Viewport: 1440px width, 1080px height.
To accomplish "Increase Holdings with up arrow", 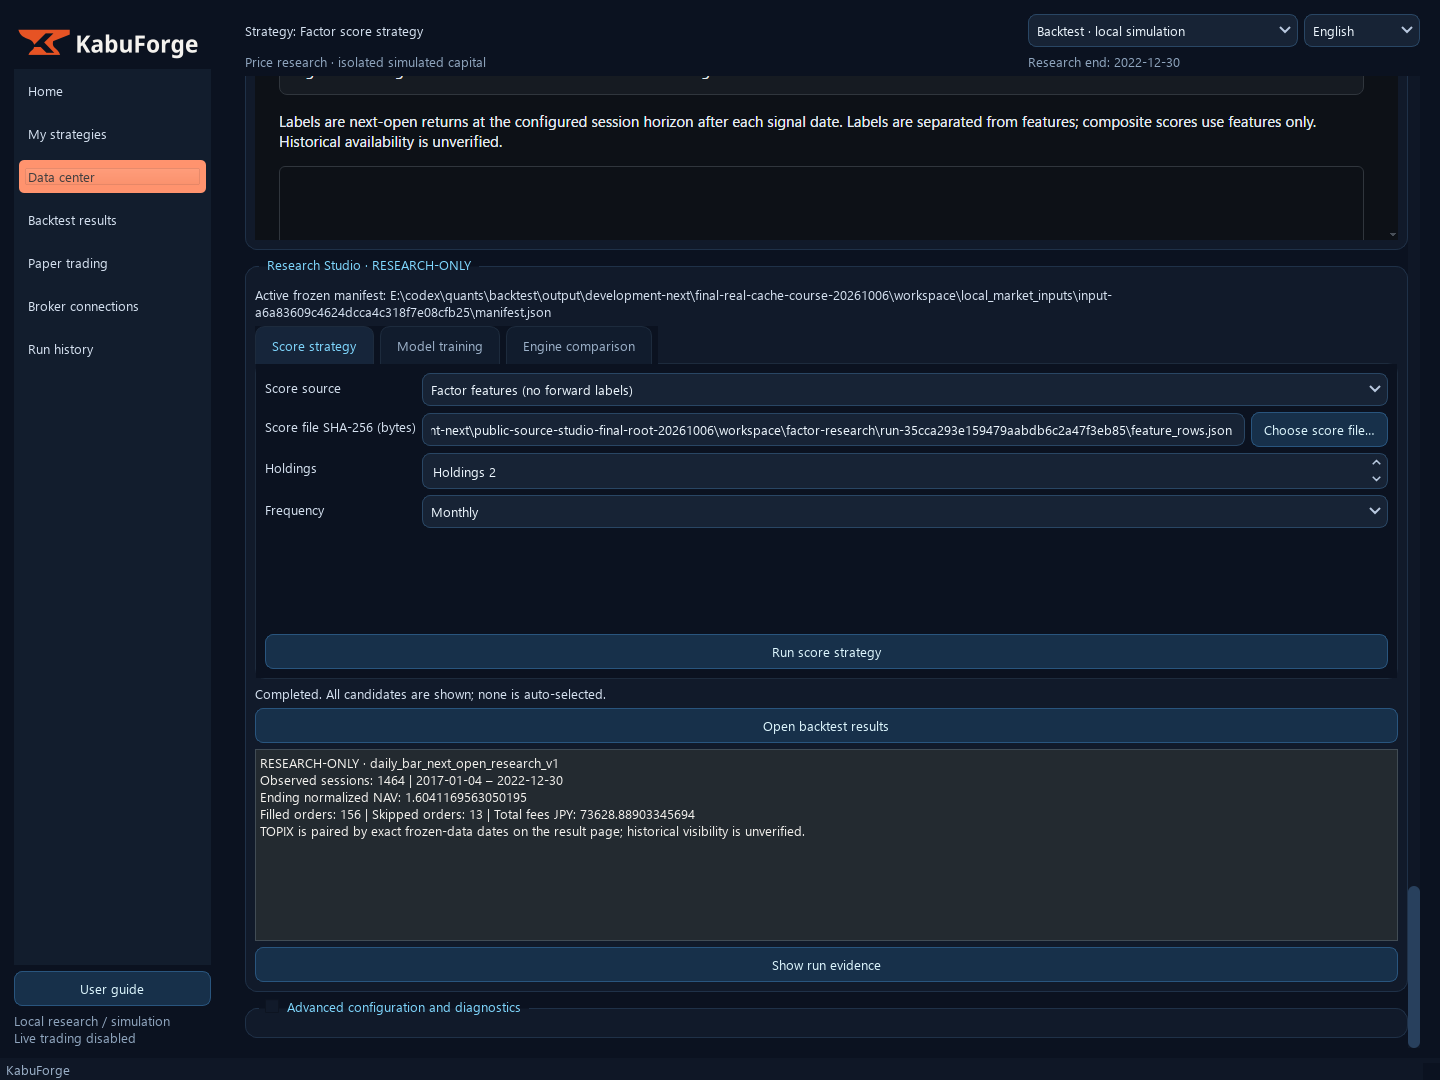I will (x=1377, y=463).
